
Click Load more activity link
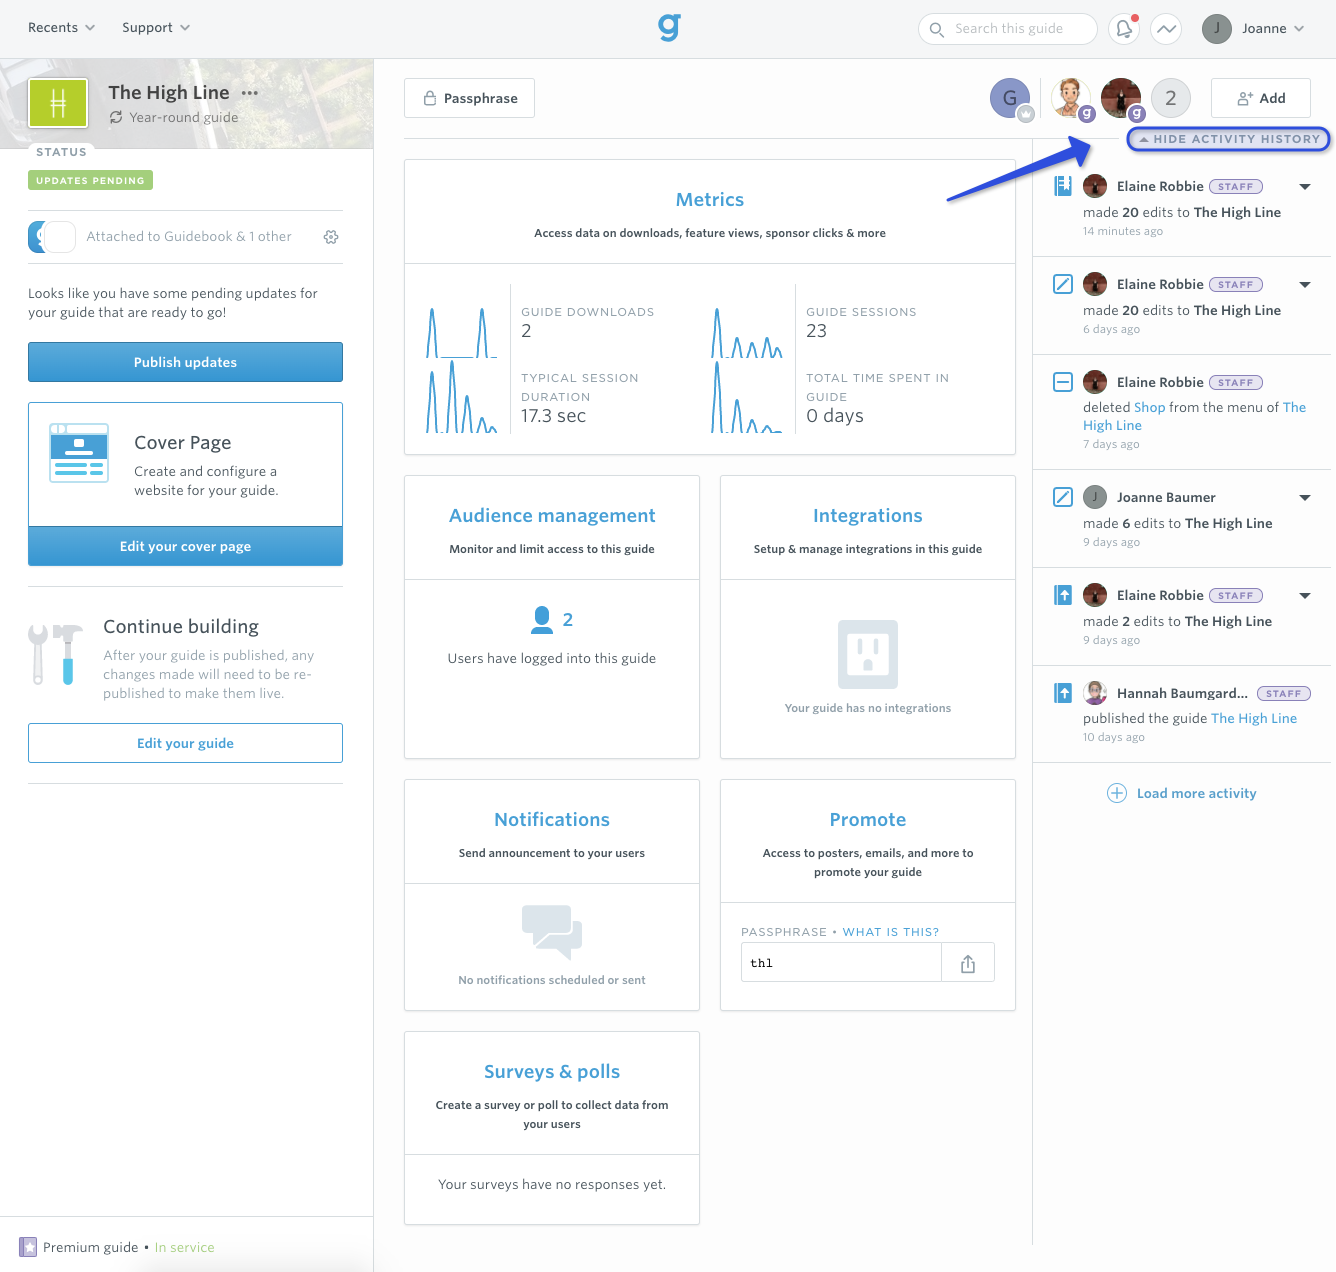(x=1196, y=793)
